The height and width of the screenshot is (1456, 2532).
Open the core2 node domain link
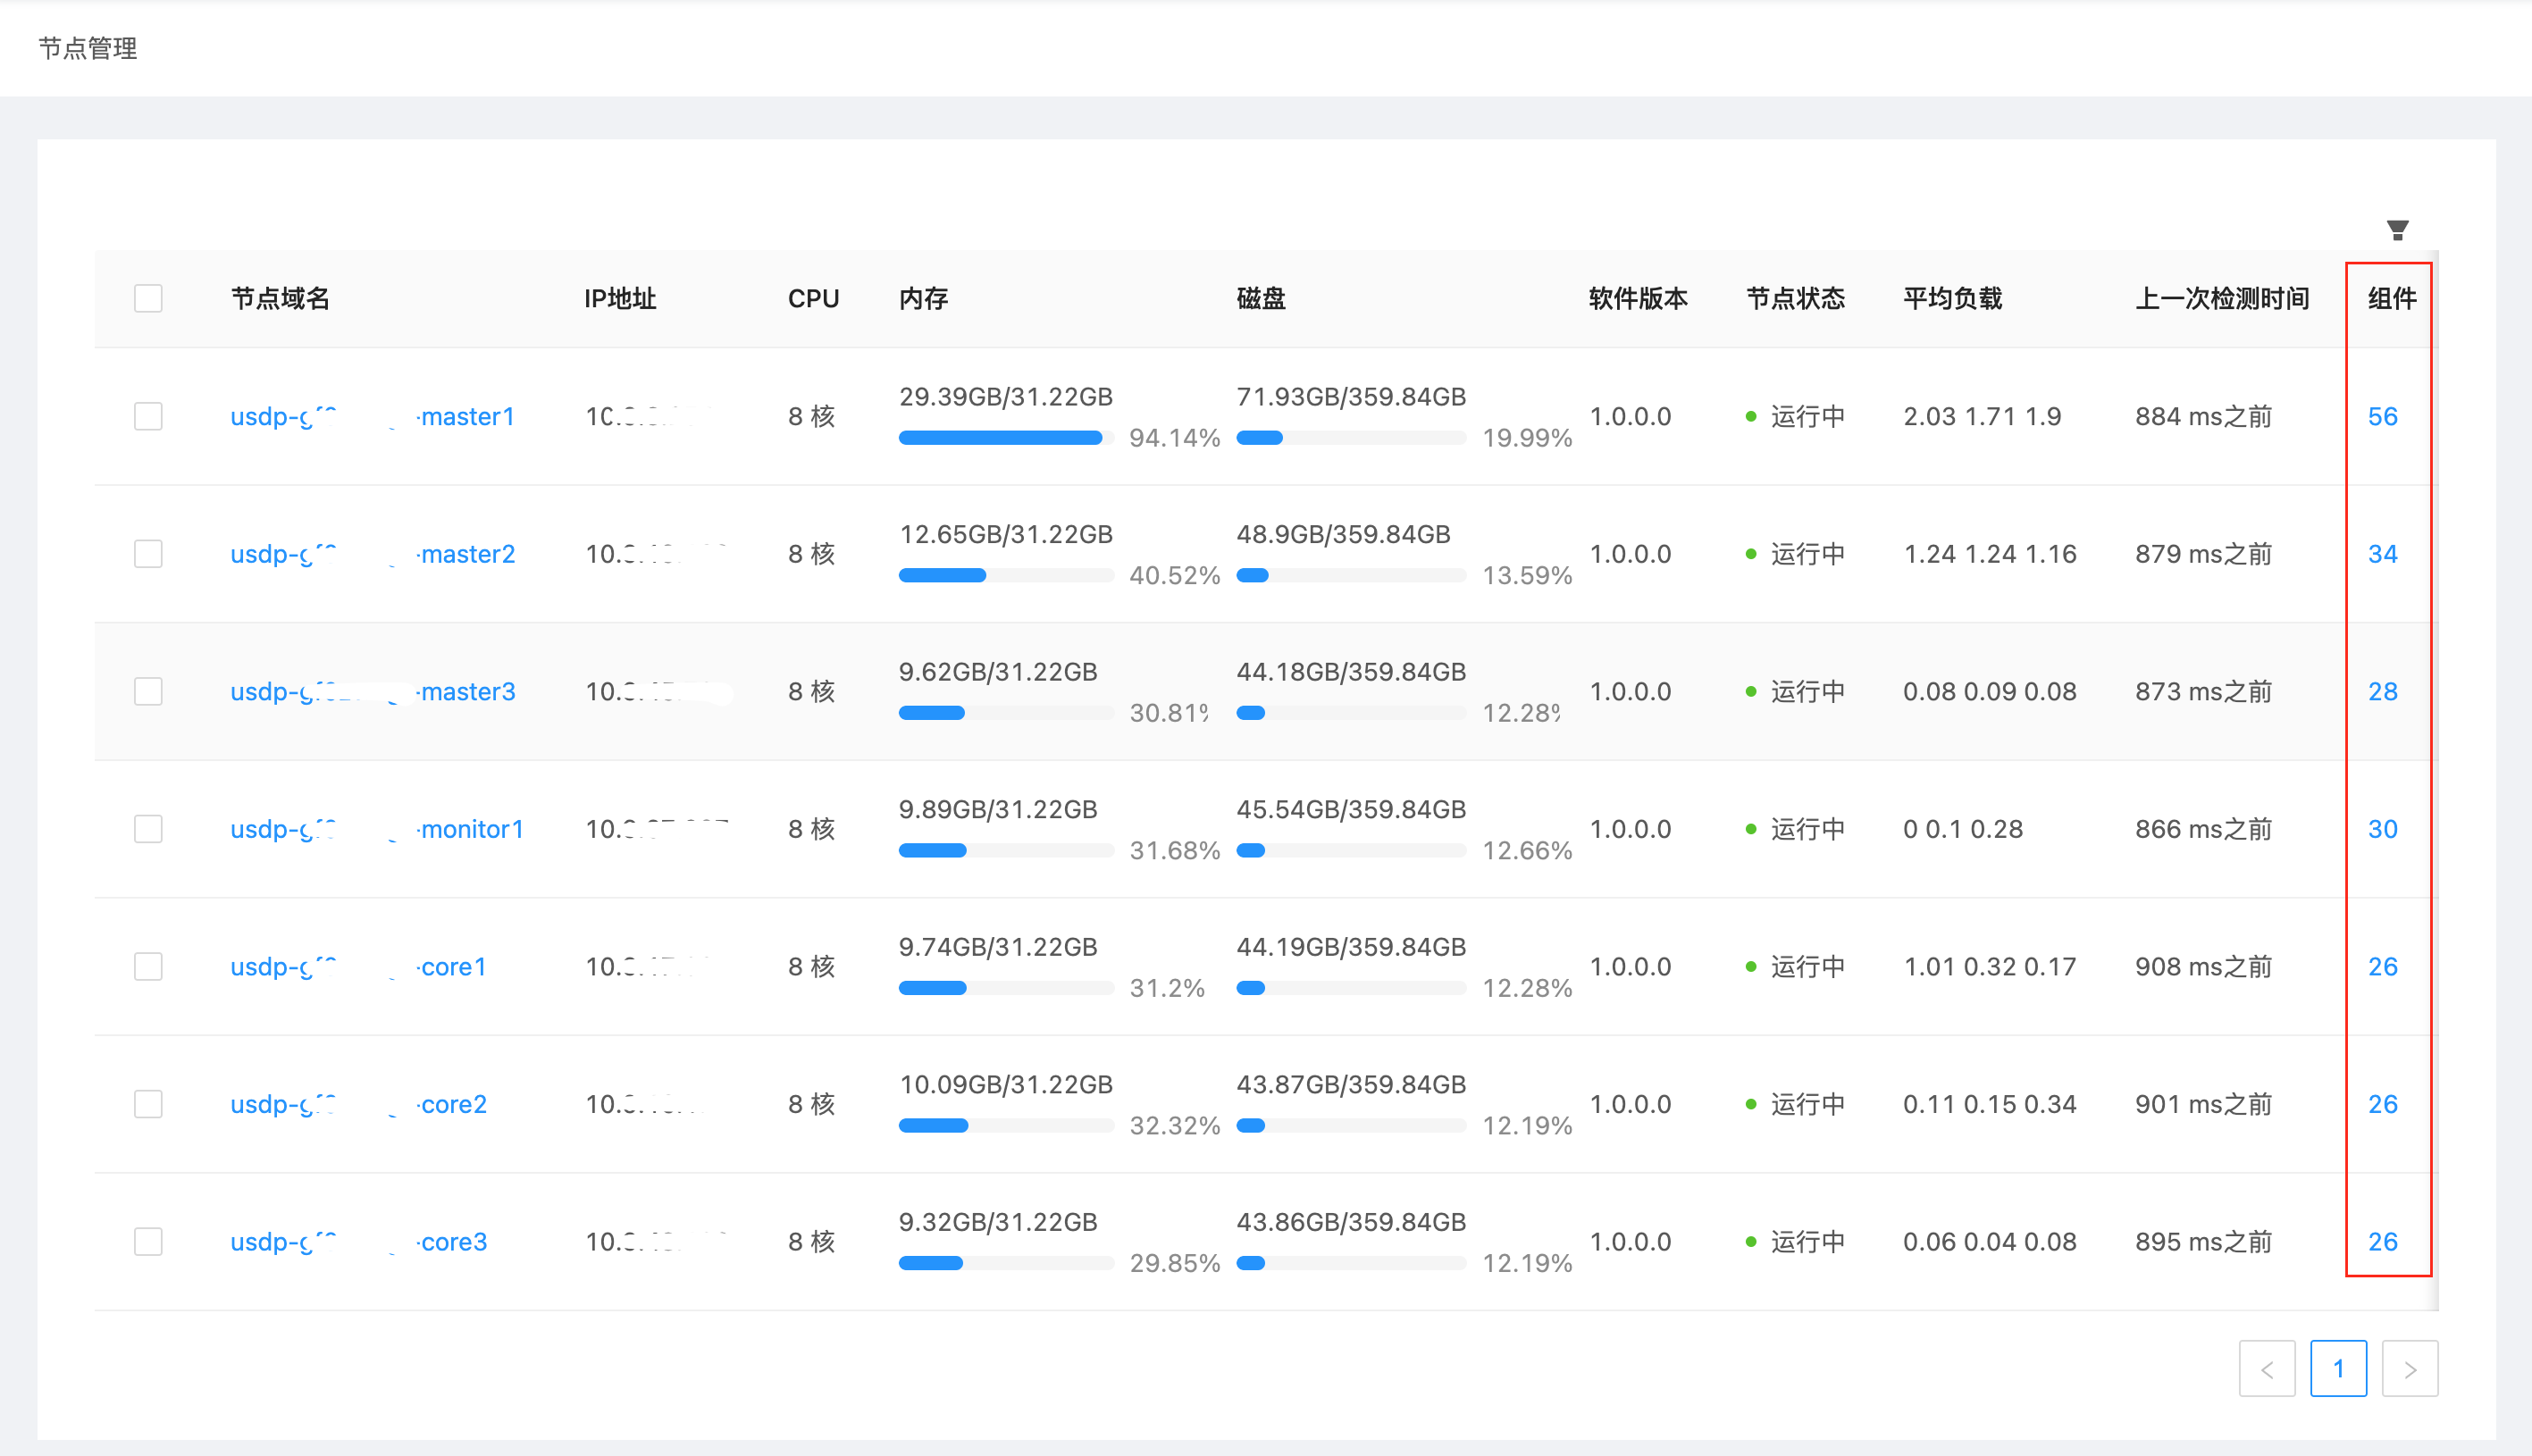(358, 1104)
